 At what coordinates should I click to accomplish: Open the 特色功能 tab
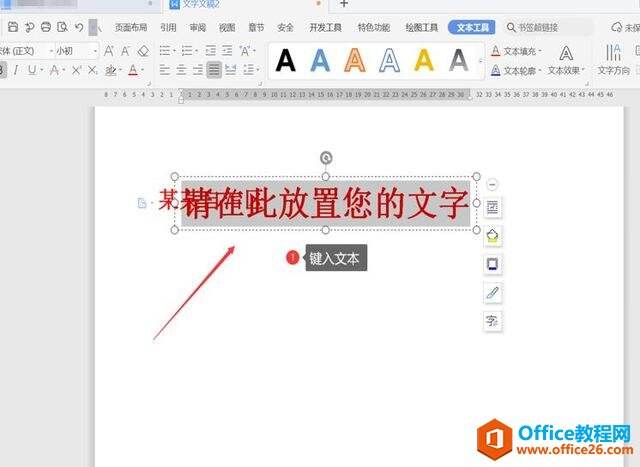coord(374,27)
